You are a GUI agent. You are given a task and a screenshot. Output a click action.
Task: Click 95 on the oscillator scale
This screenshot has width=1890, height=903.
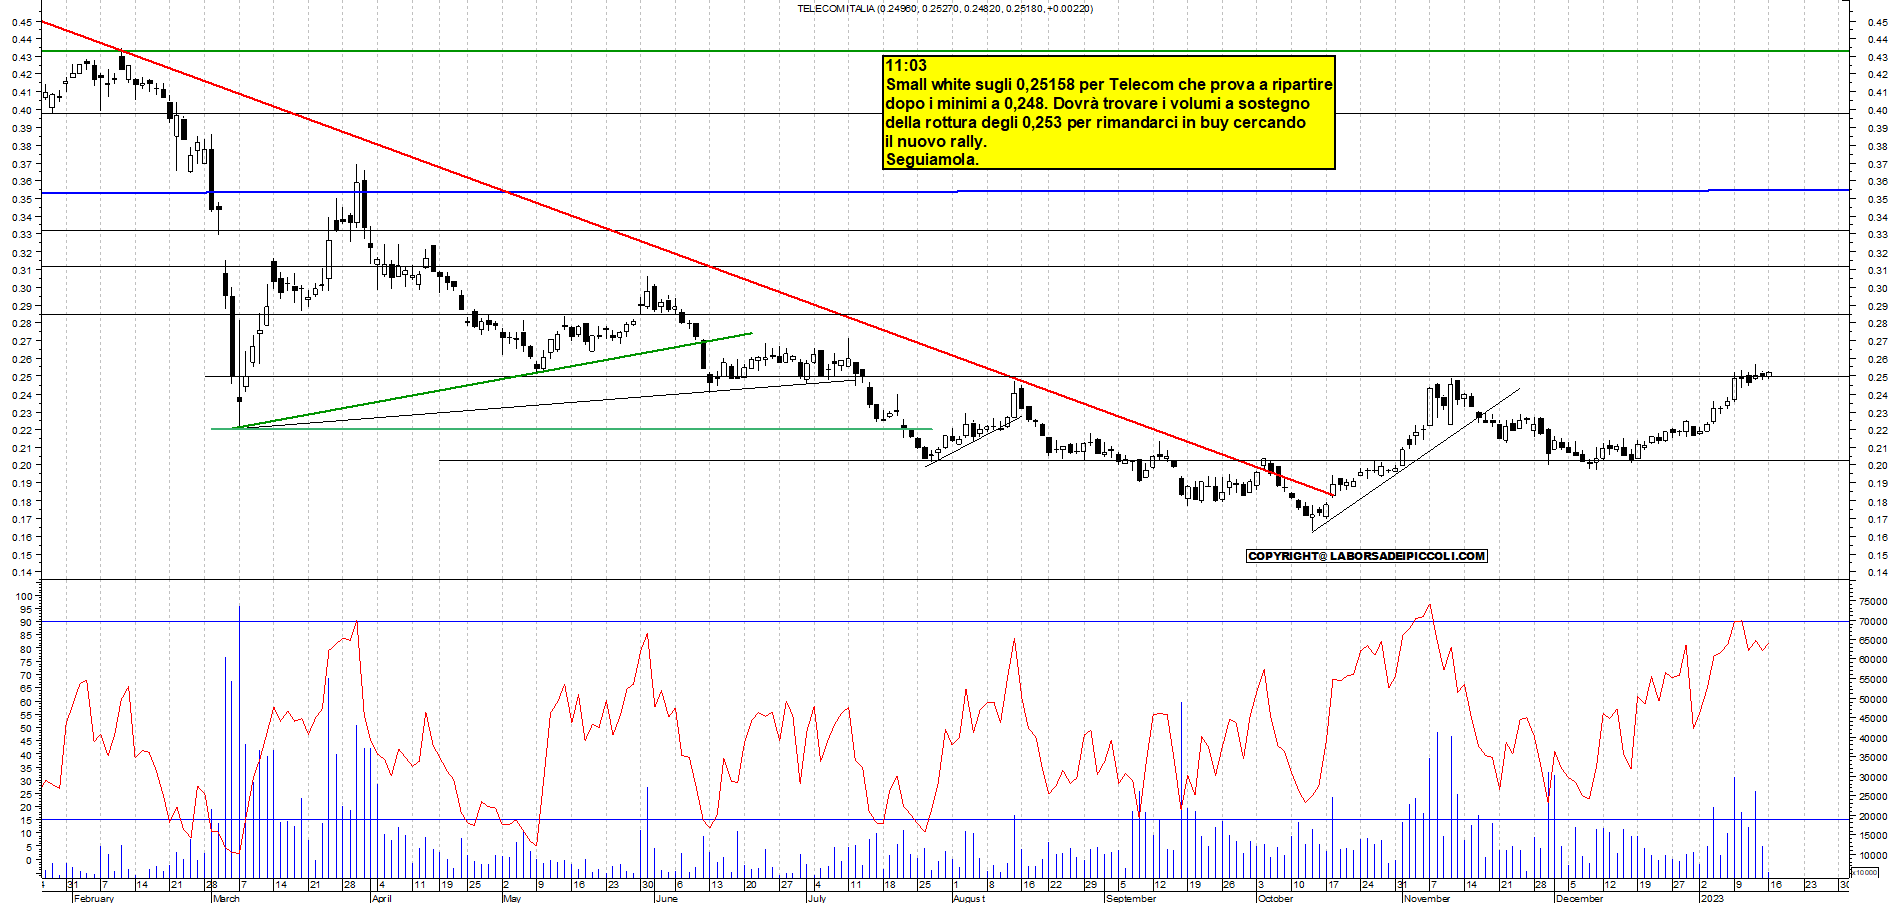[x=27, y=609]
